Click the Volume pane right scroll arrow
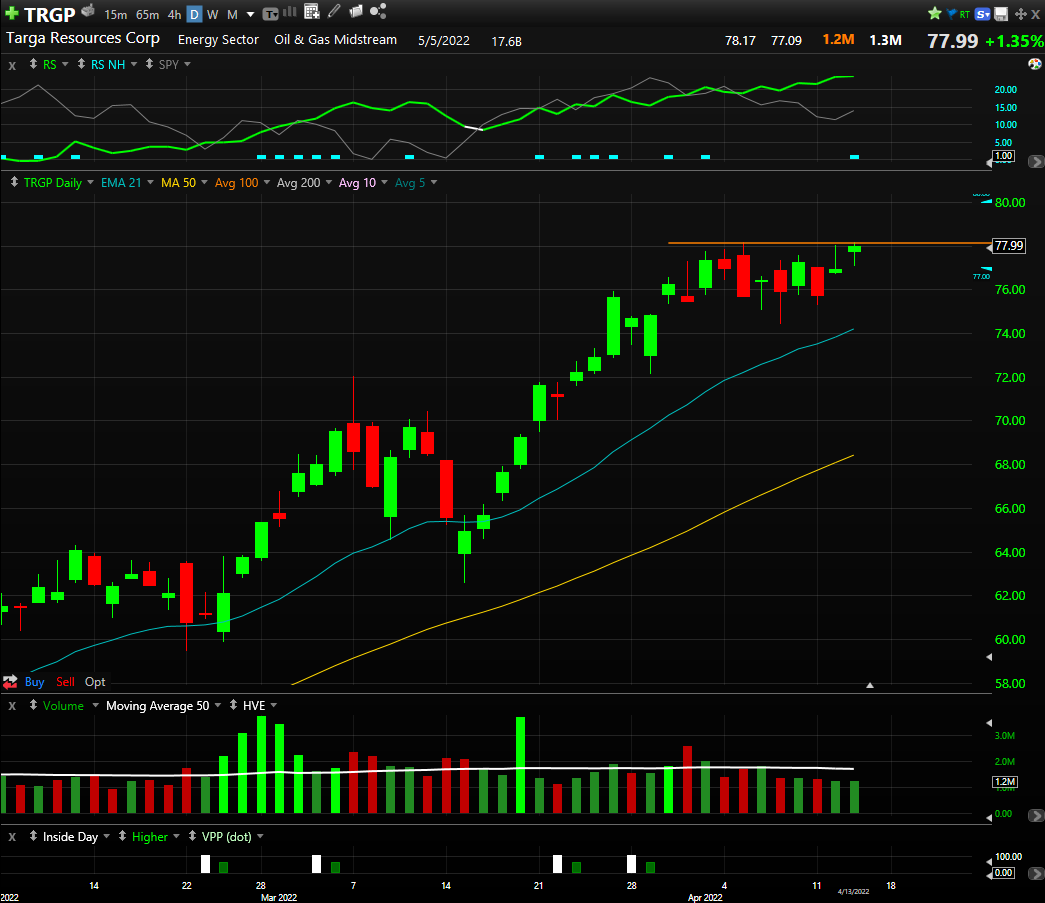Screen dimensions: 1045x903 point(1036,815)
